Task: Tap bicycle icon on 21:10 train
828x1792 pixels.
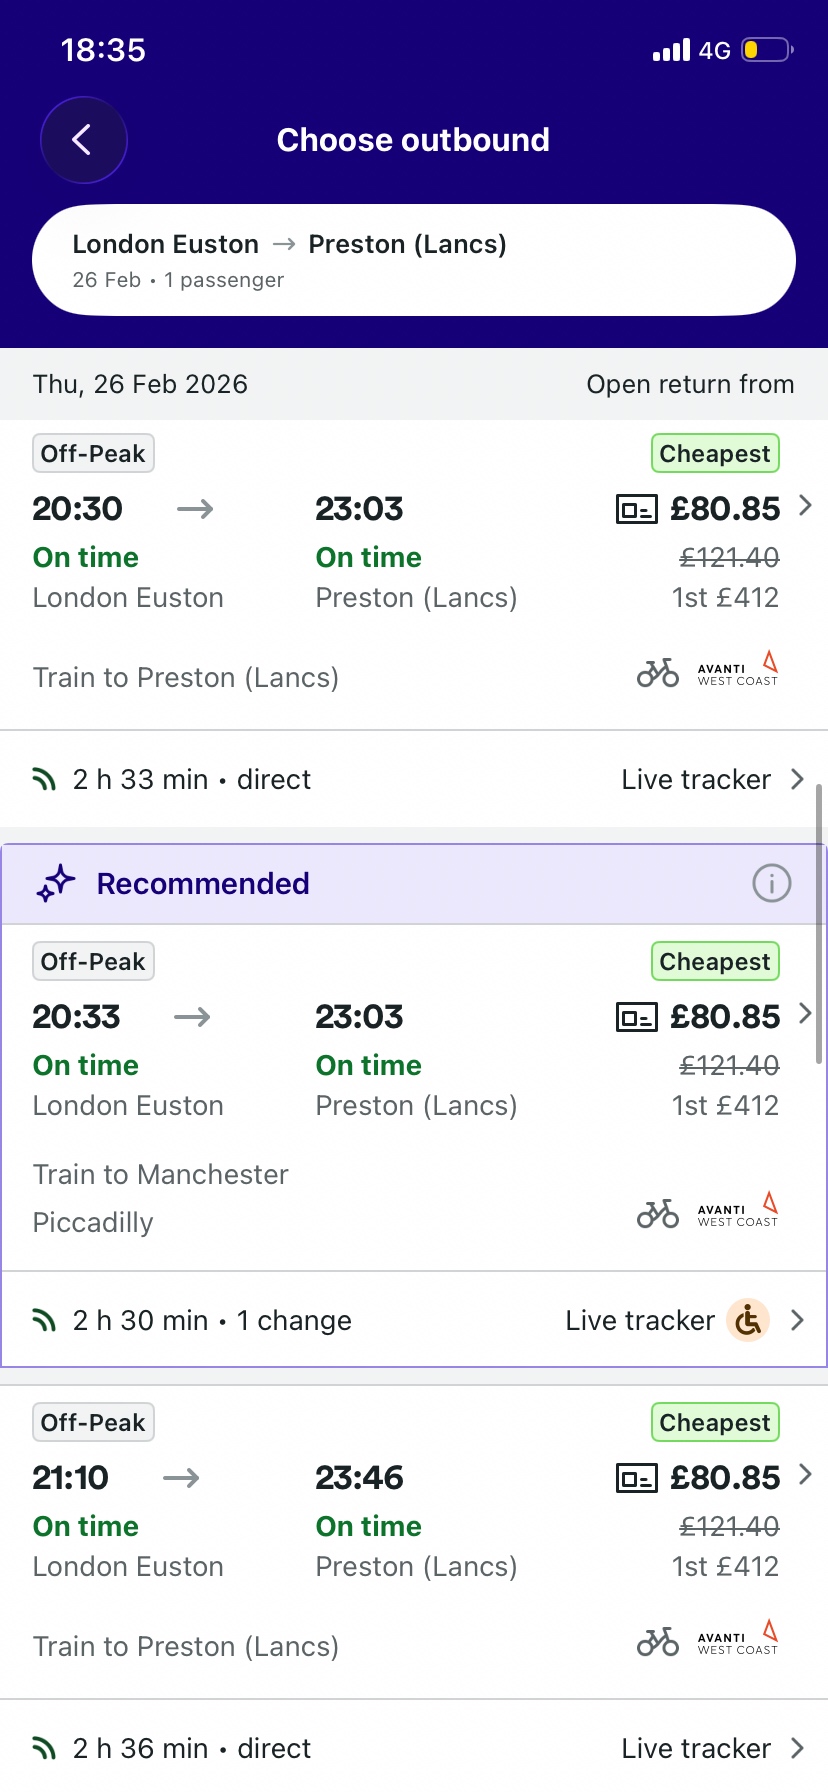Action: pyautogui.click(x=658, y=1642)
